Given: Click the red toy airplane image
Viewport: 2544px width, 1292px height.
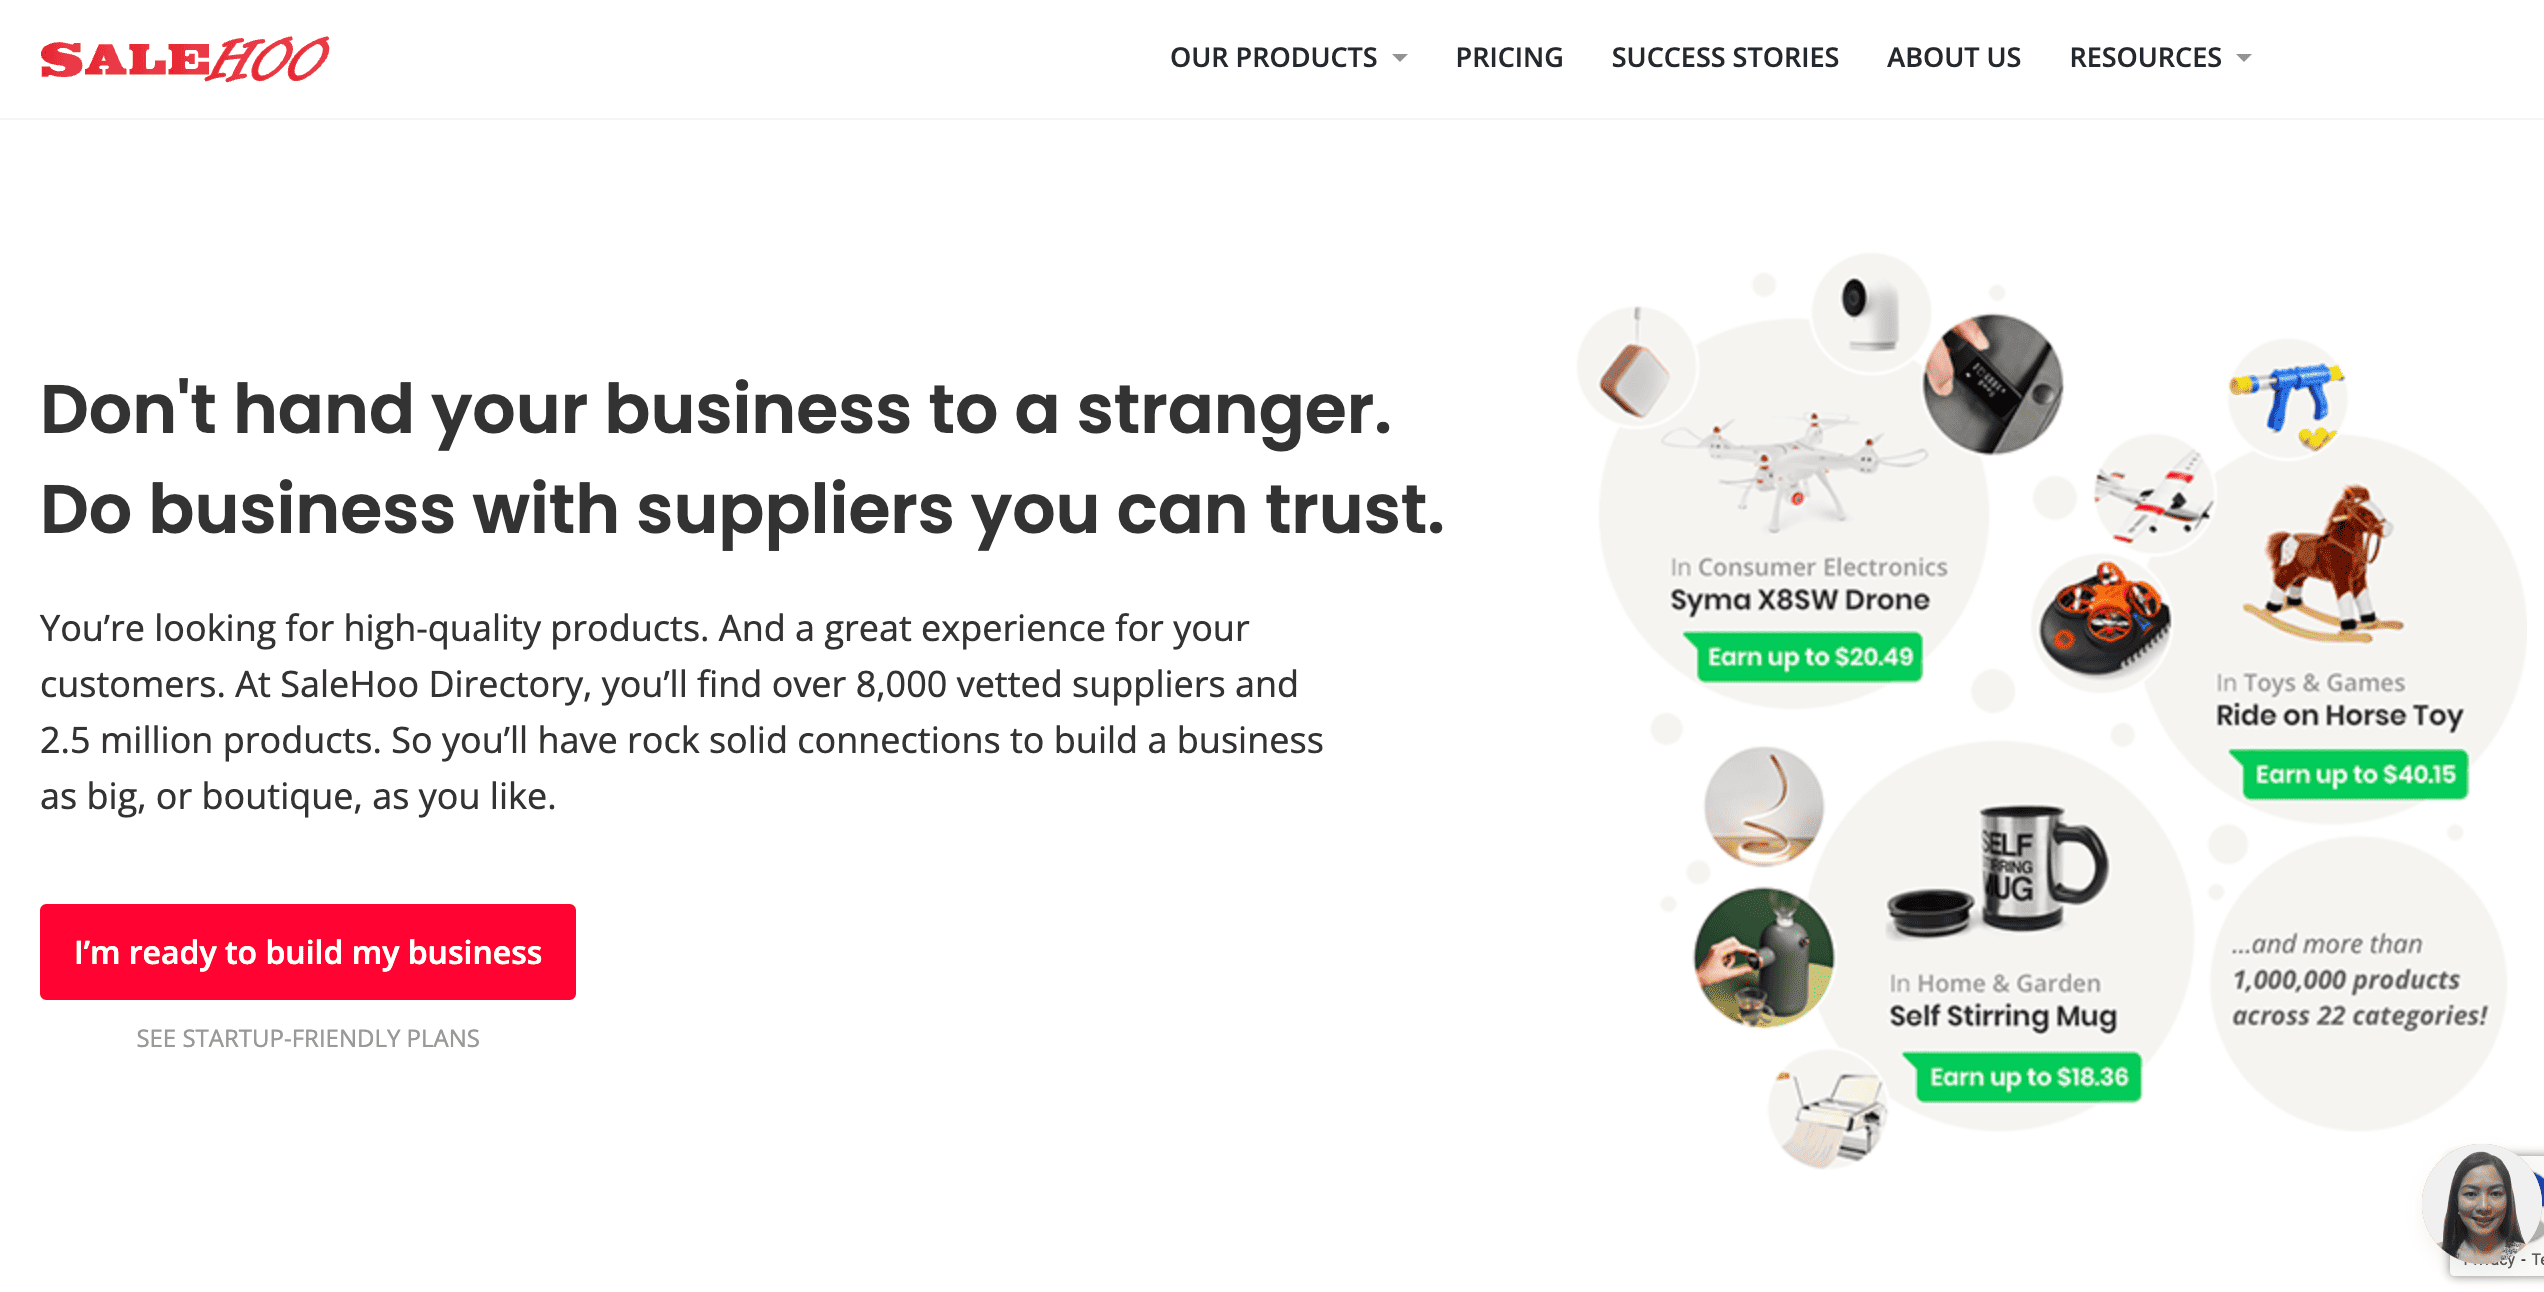Looking at the screenshot, I should point(2155,497).
